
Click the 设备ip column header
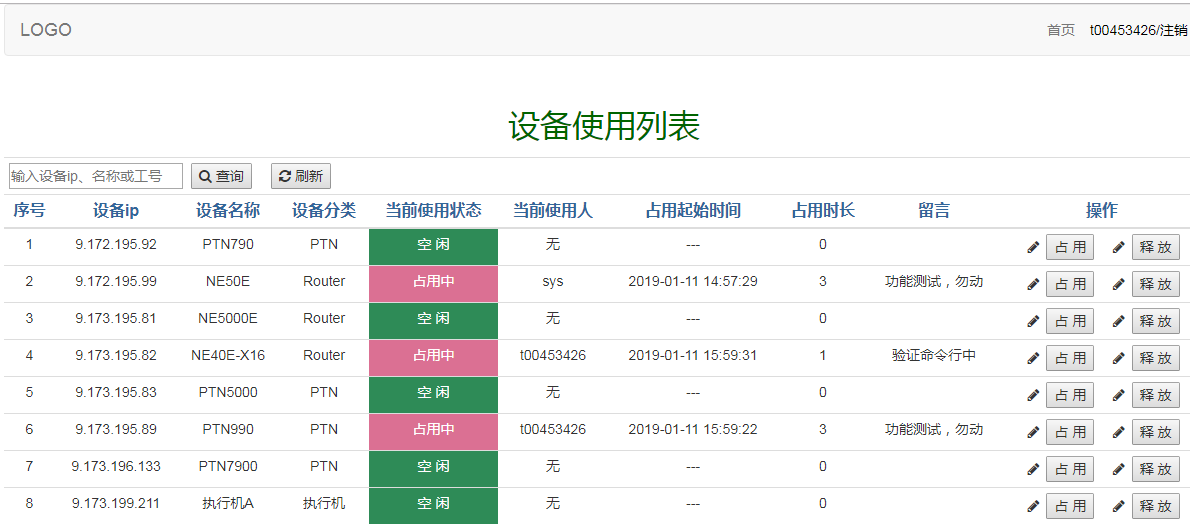[116, 210]
